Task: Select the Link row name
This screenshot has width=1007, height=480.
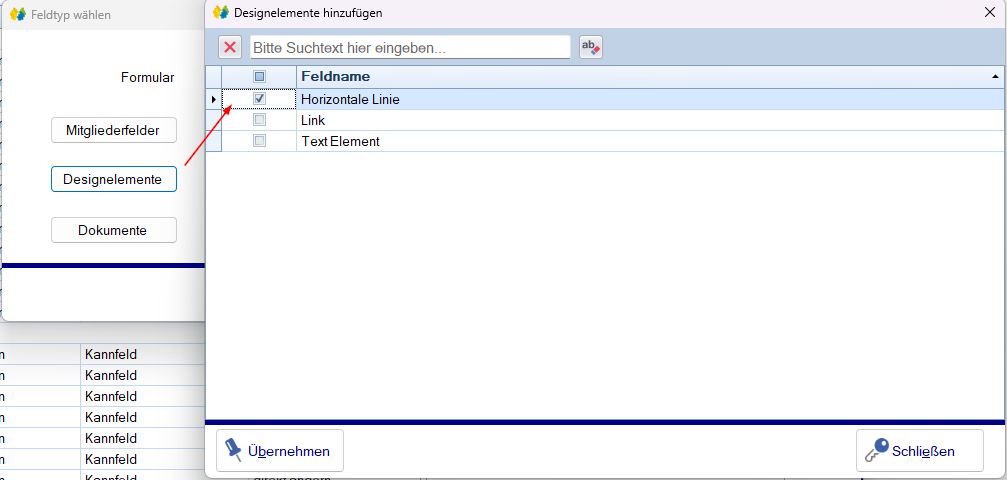Action: coord(313,120)
